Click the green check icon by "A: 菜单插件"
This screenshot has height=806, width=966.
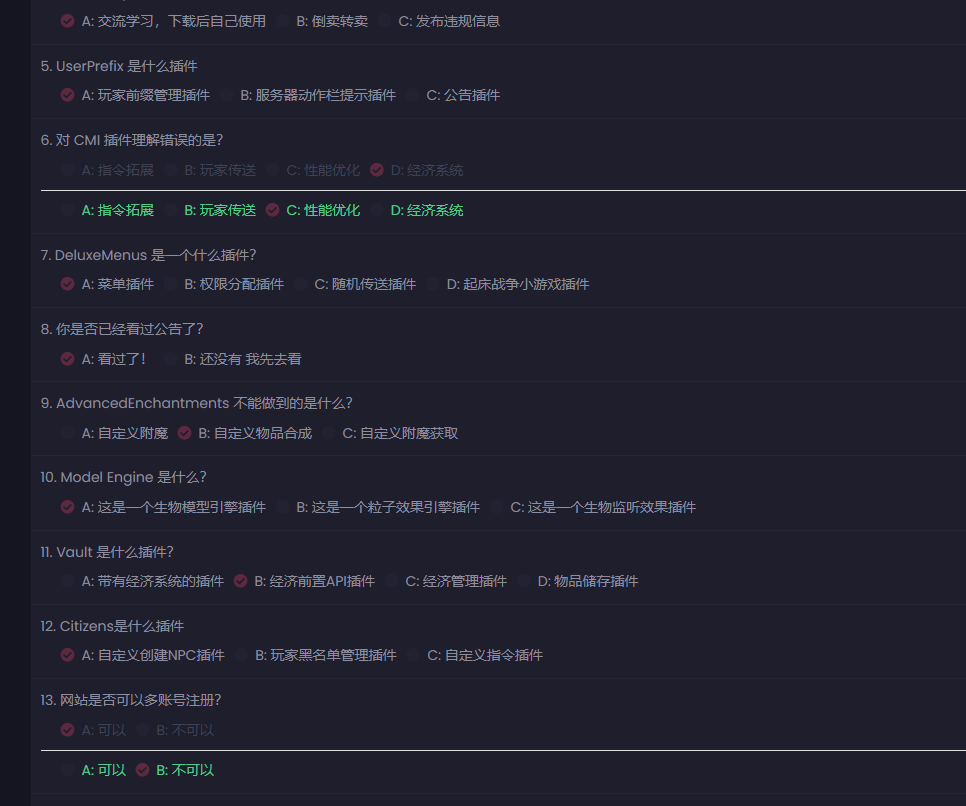[x=67, y=284]
